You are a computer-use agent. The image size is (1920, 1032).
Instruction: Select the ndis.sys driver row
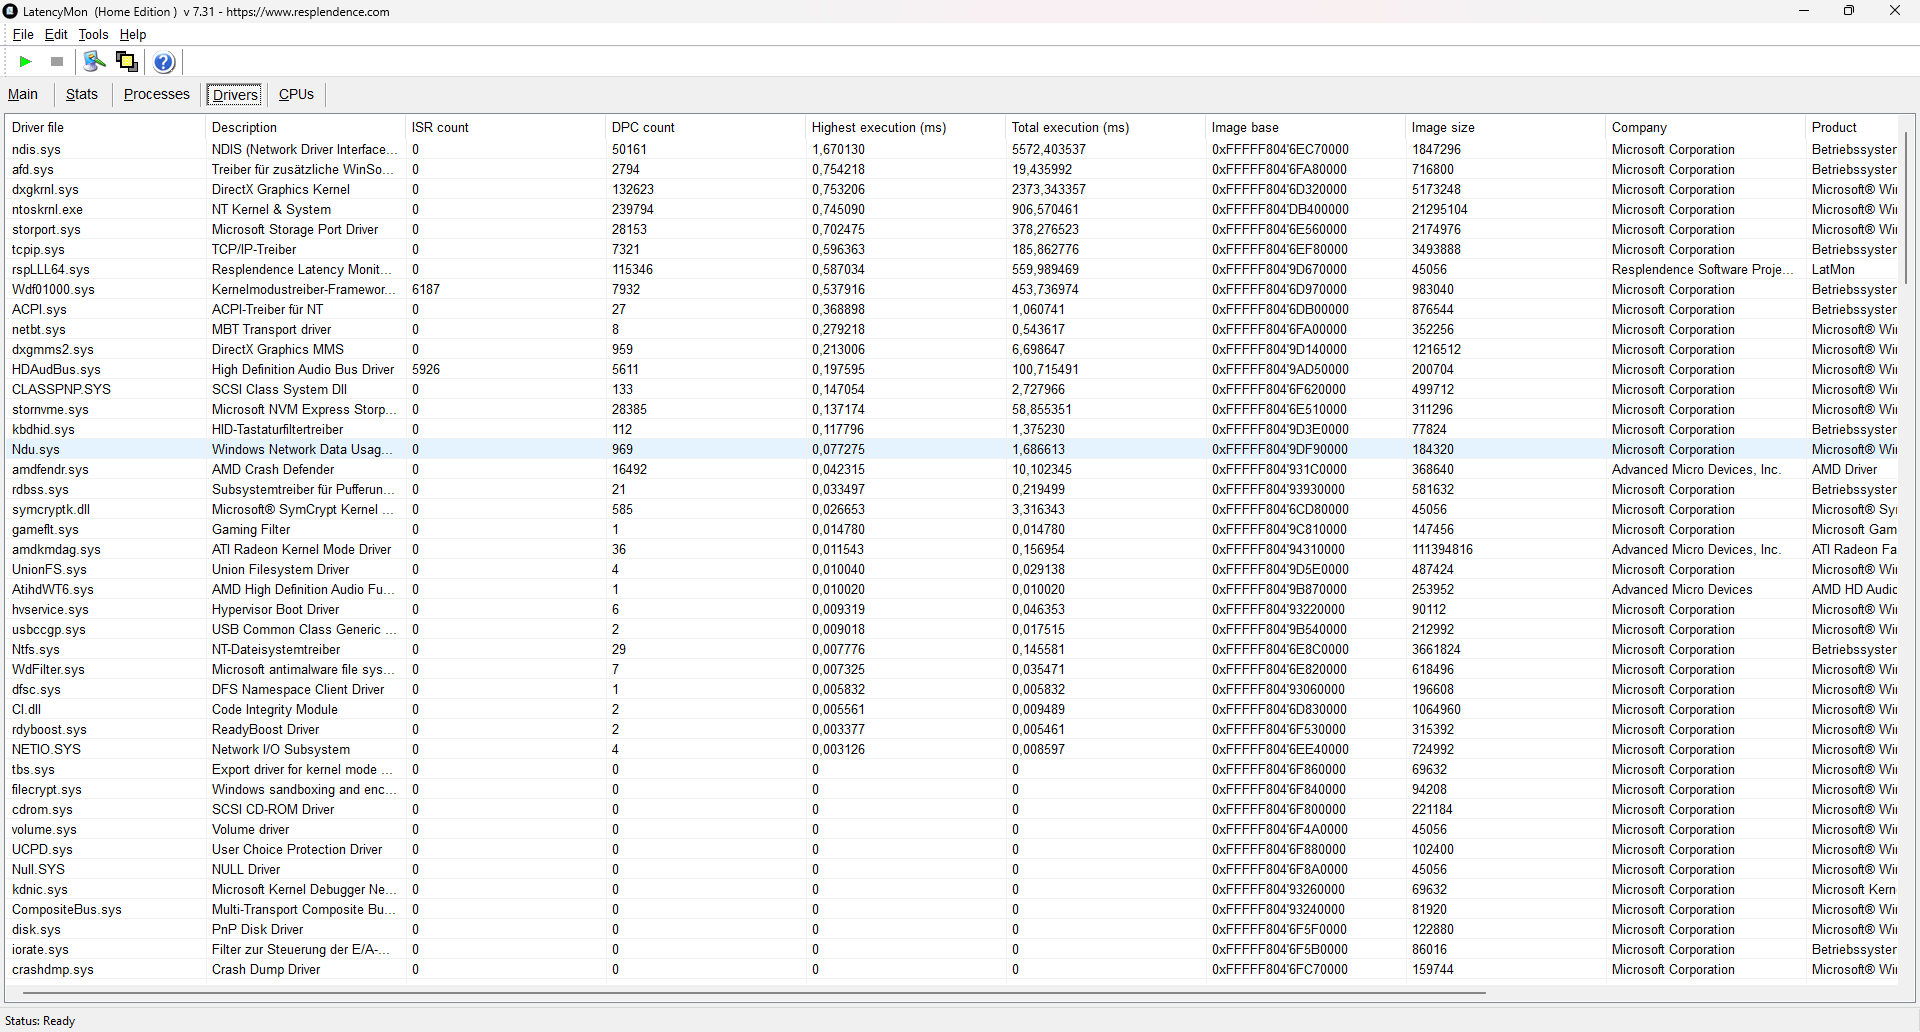click(x=952, y=149)
